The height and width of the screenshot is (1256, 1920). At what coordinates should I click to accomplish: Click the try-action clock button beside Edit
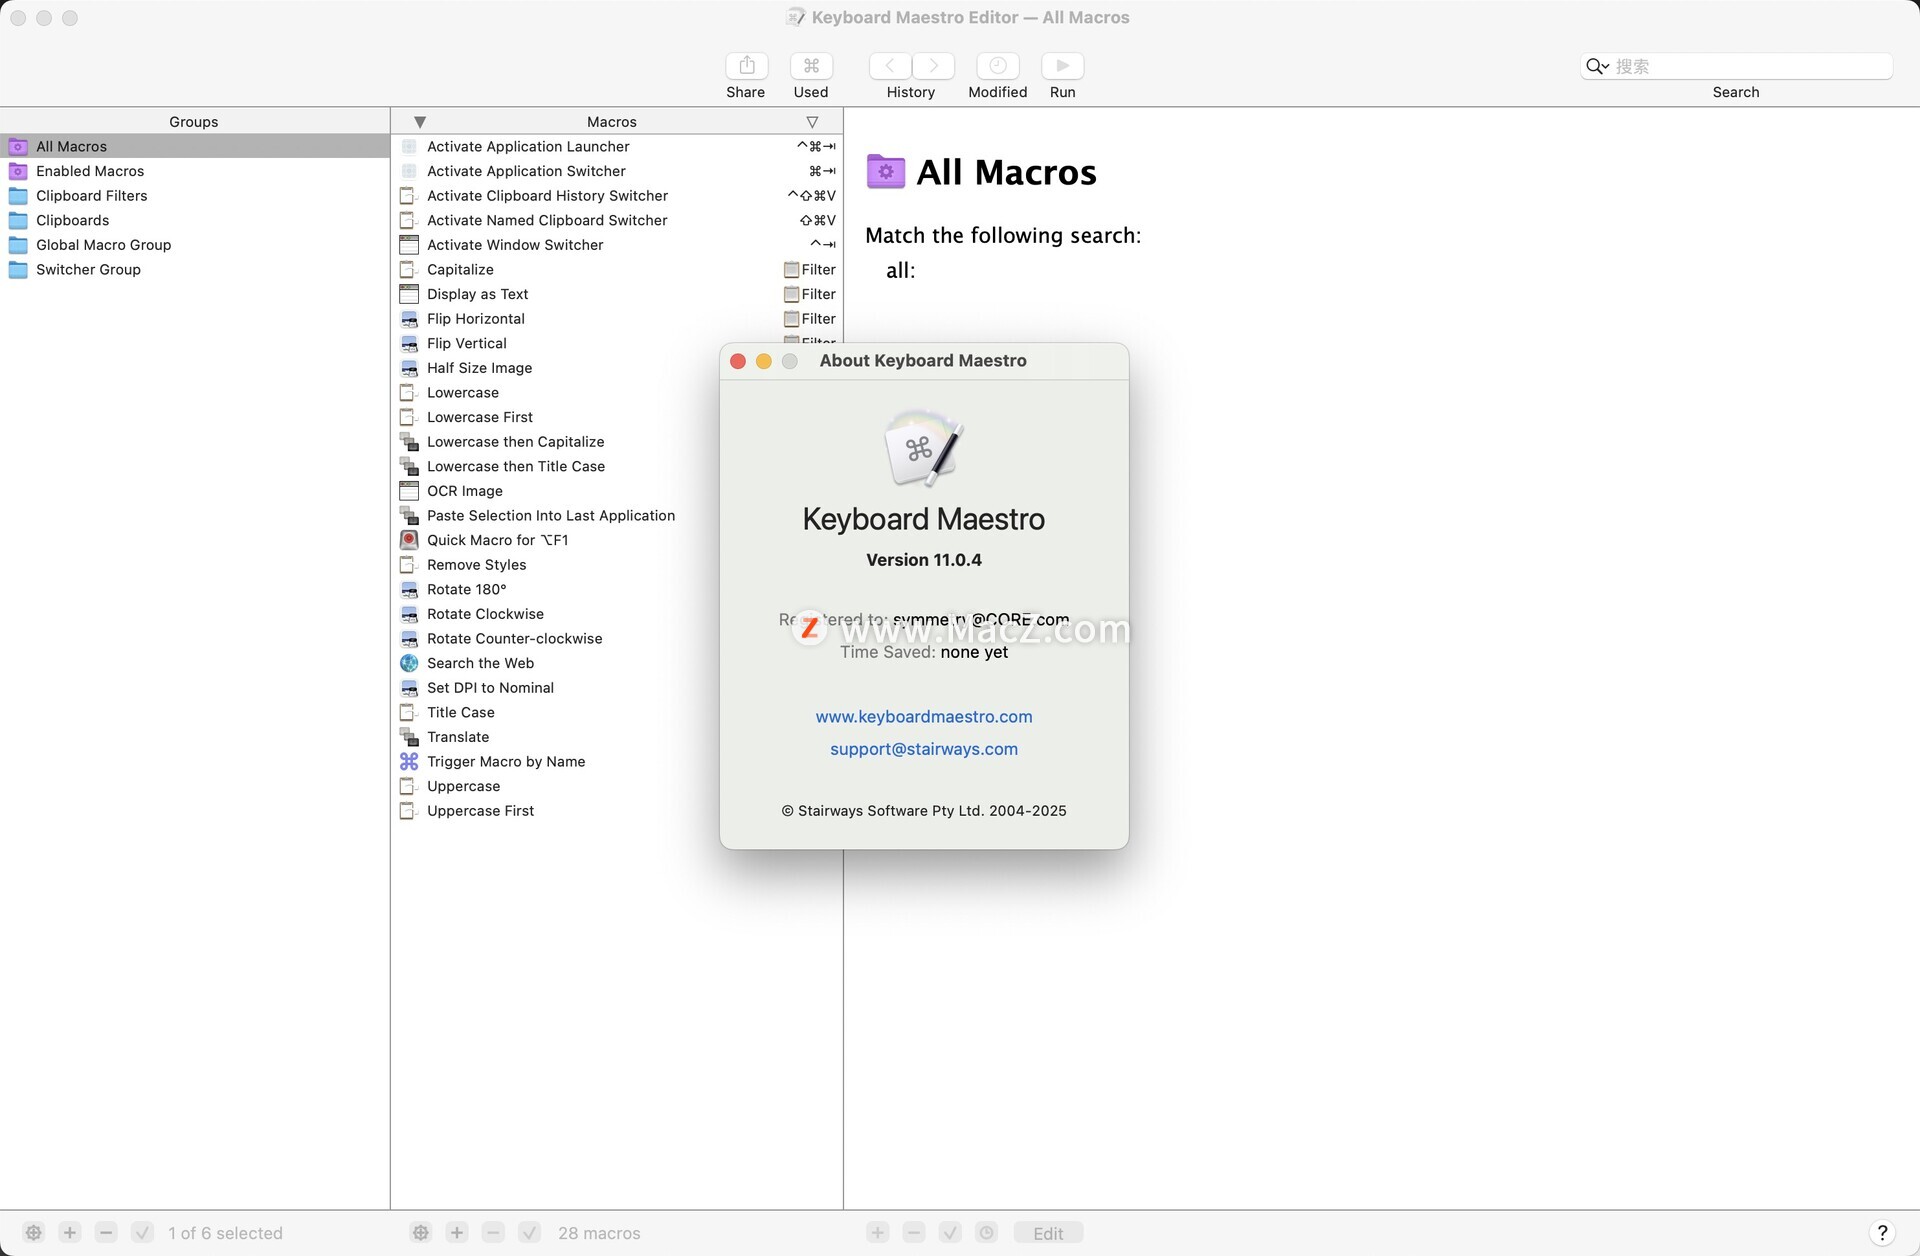coord(986,1233)
